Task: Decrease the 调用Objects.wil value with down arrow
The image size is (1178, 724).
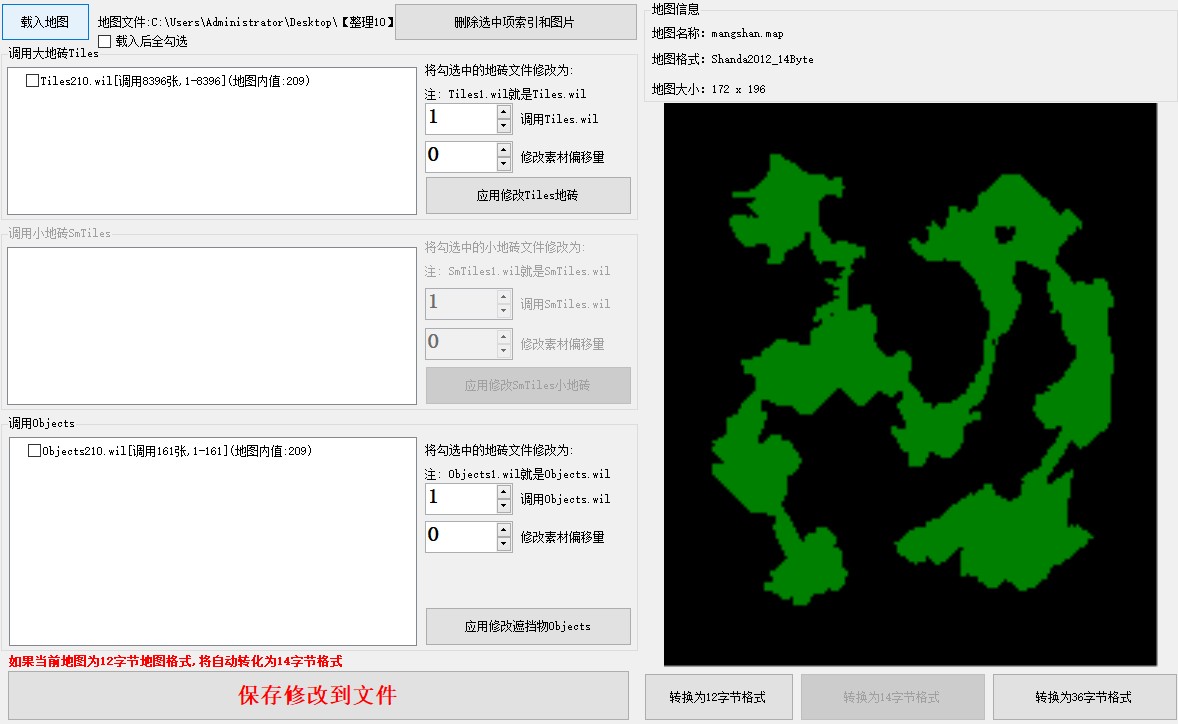Action: (x=504, y=506)
